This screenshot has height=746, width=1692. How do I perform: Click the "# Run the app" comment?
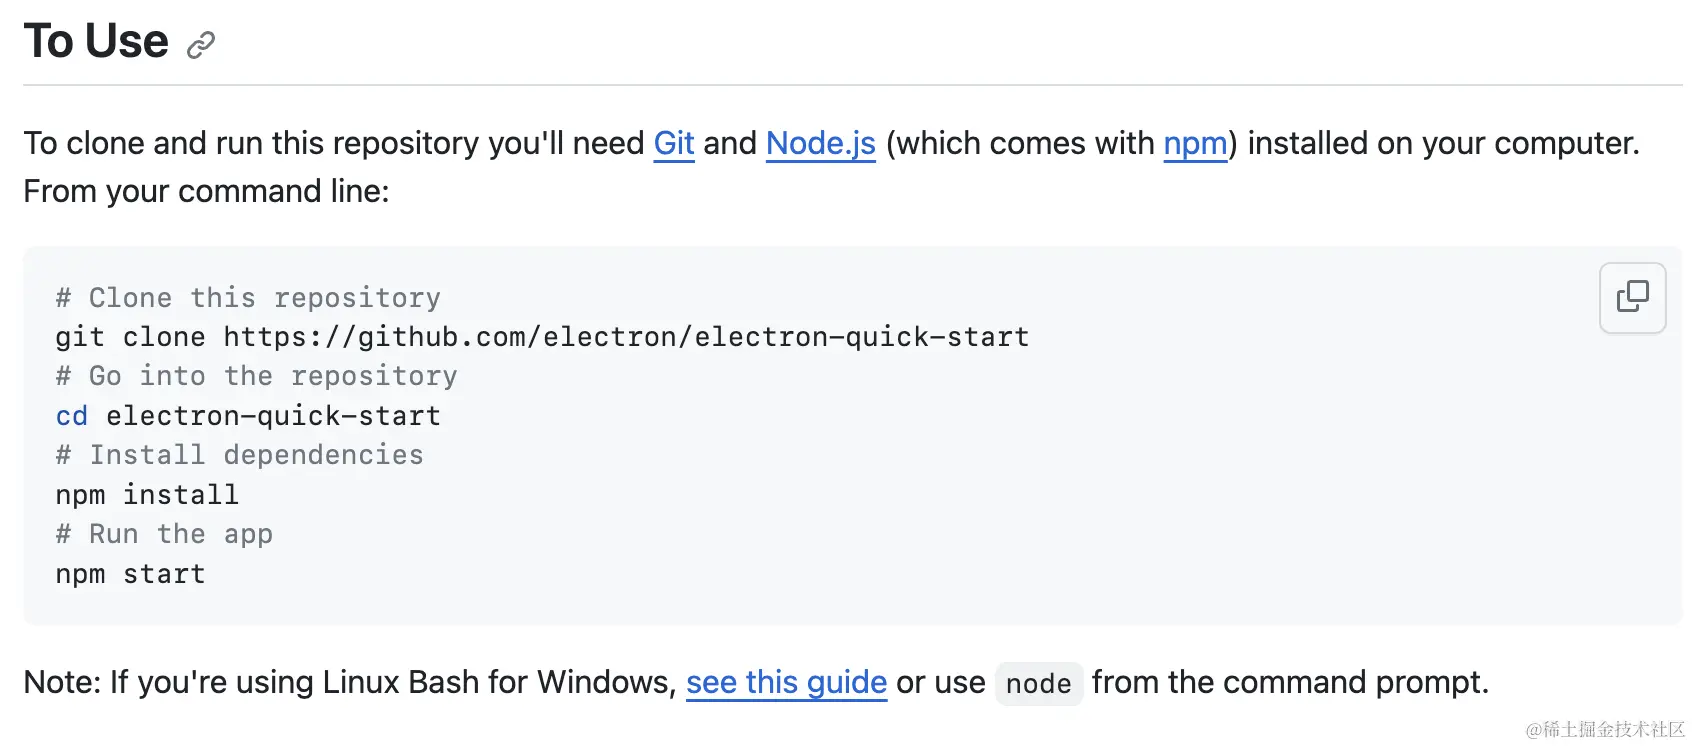pos(164,534)
